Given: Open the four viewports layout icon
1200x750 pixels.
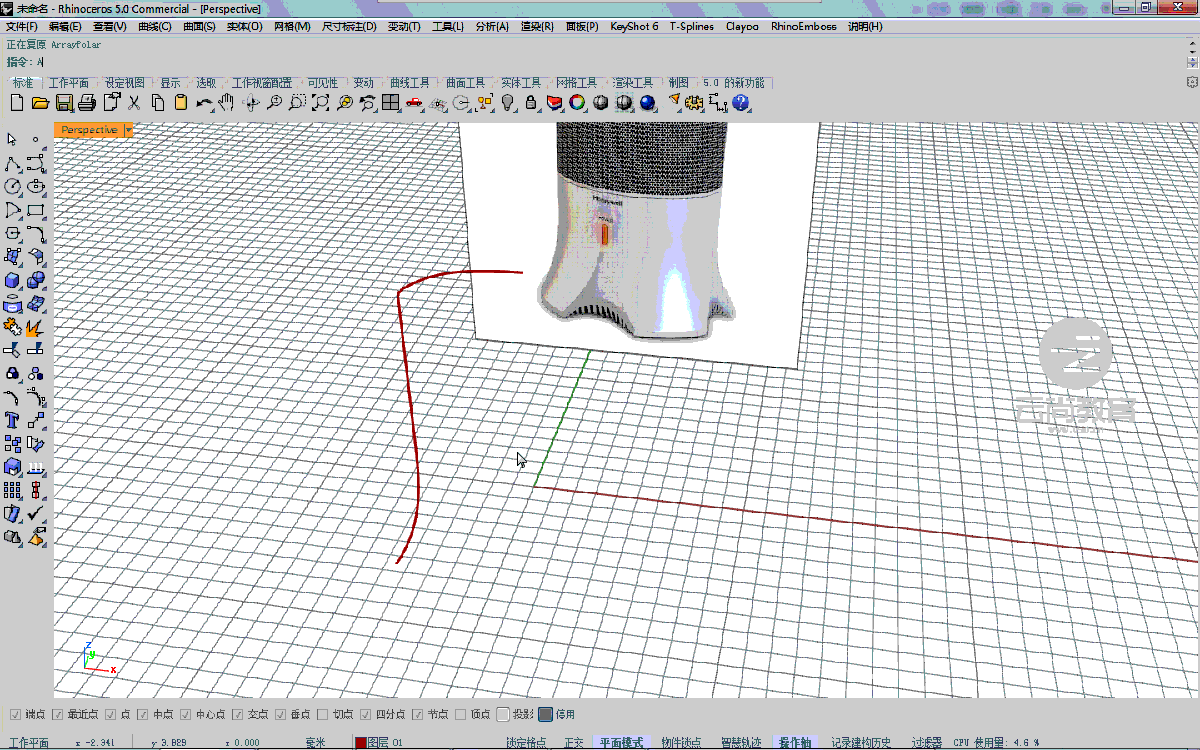Looking at the screenshot, I should click(390, 102).
